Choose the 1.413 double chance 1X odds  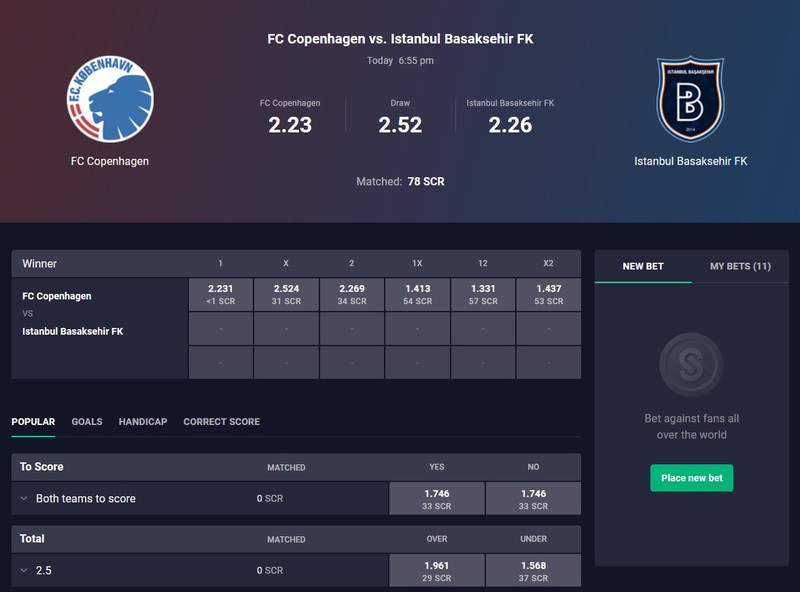point(417,294)
